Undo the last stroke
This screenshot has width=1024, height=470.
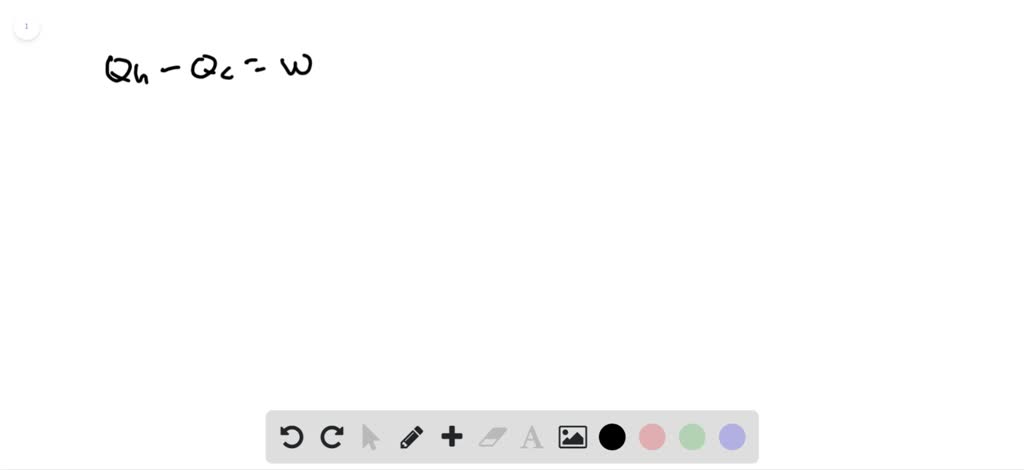click(x=291, y=437)
